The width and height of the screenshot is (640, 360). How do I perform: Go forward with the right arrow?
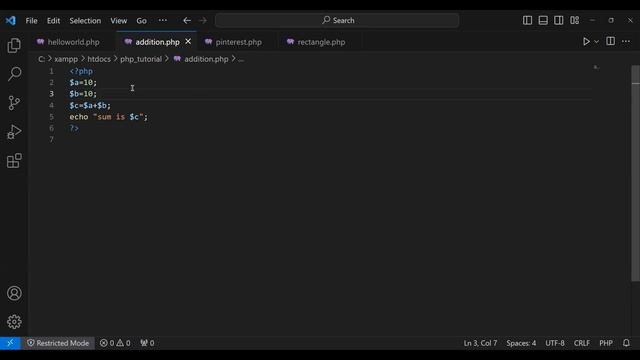(203, 20)
